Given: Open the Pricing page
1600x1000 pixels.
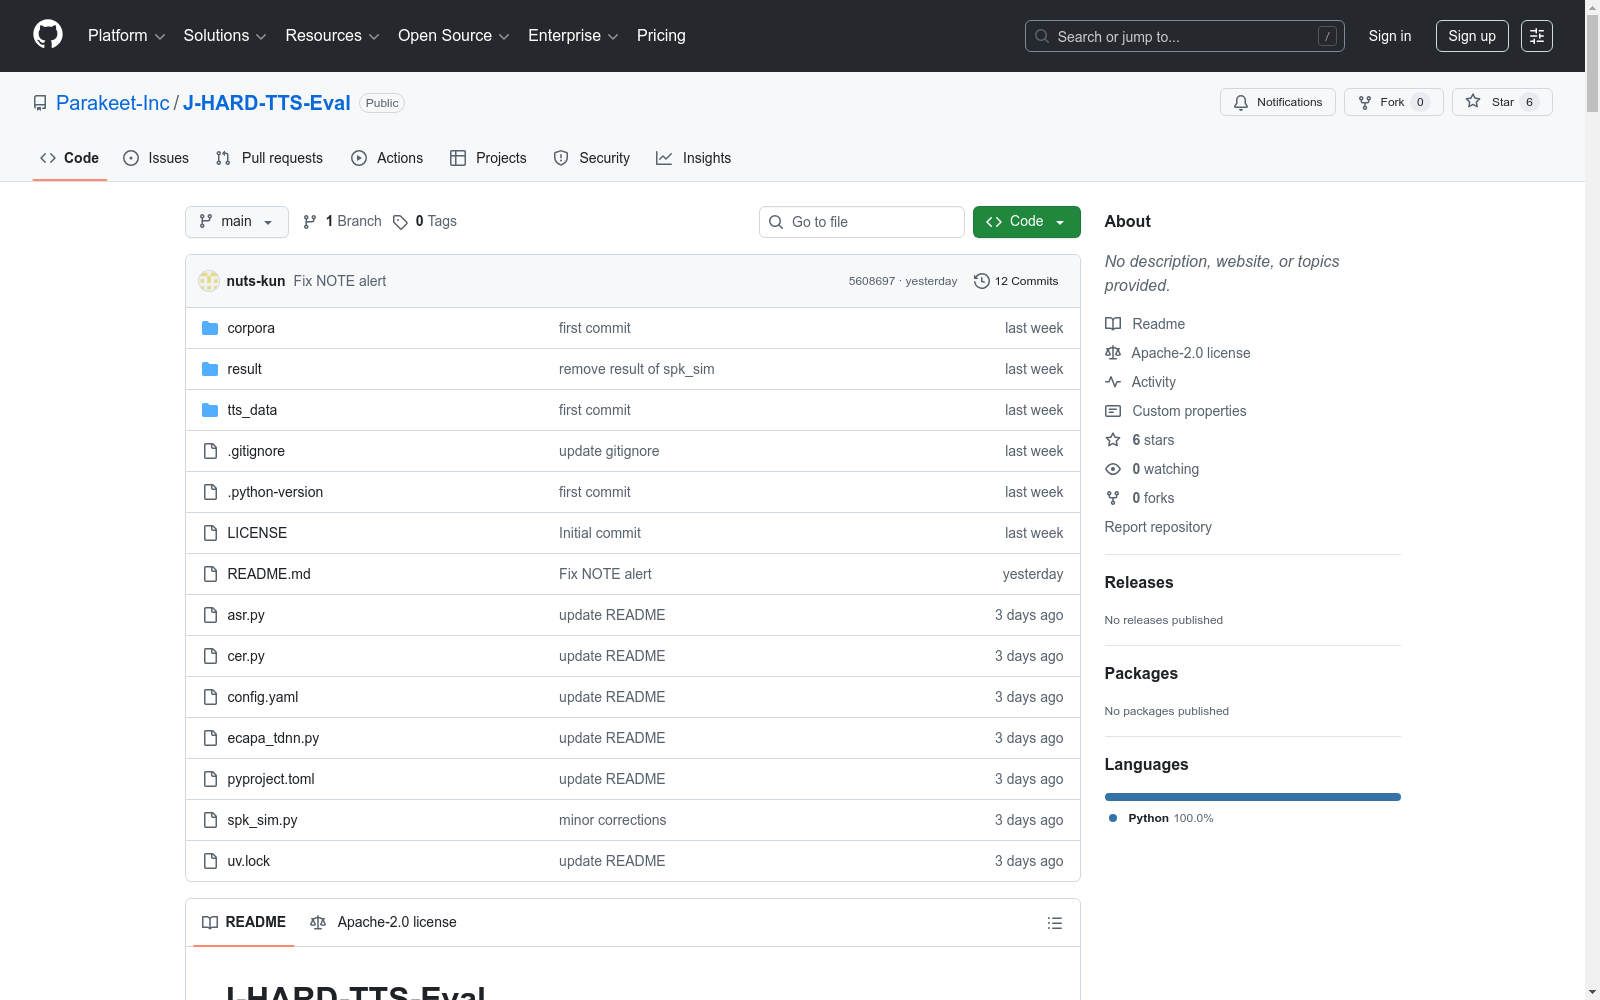Looking at the screenshot, I should pos(661,36).
